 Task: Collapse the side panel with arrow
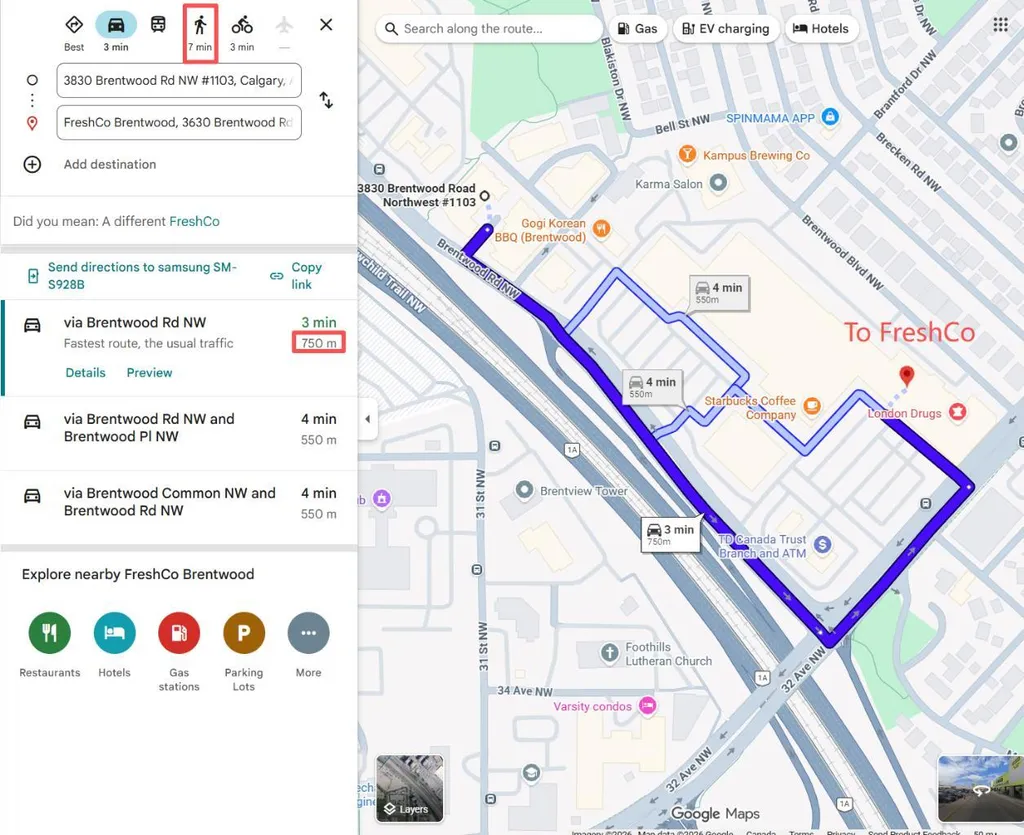click(368, 419)
